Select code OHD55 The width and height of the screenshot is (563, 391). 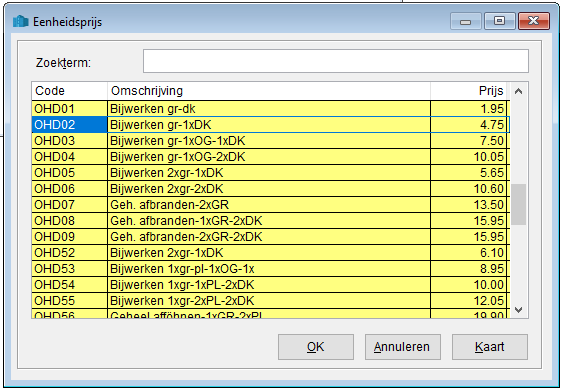70,301
